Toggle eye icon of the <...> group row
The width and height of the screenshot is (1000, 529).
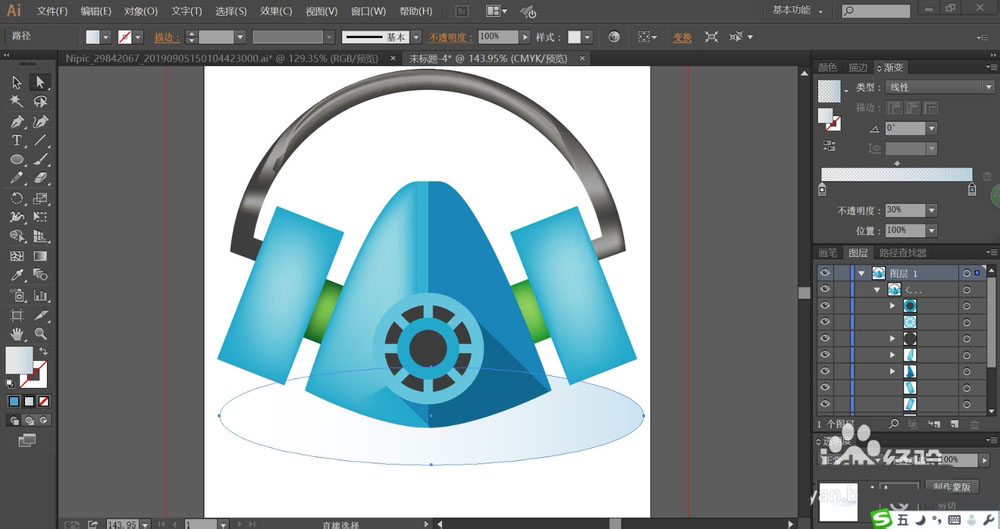[825, 289]
